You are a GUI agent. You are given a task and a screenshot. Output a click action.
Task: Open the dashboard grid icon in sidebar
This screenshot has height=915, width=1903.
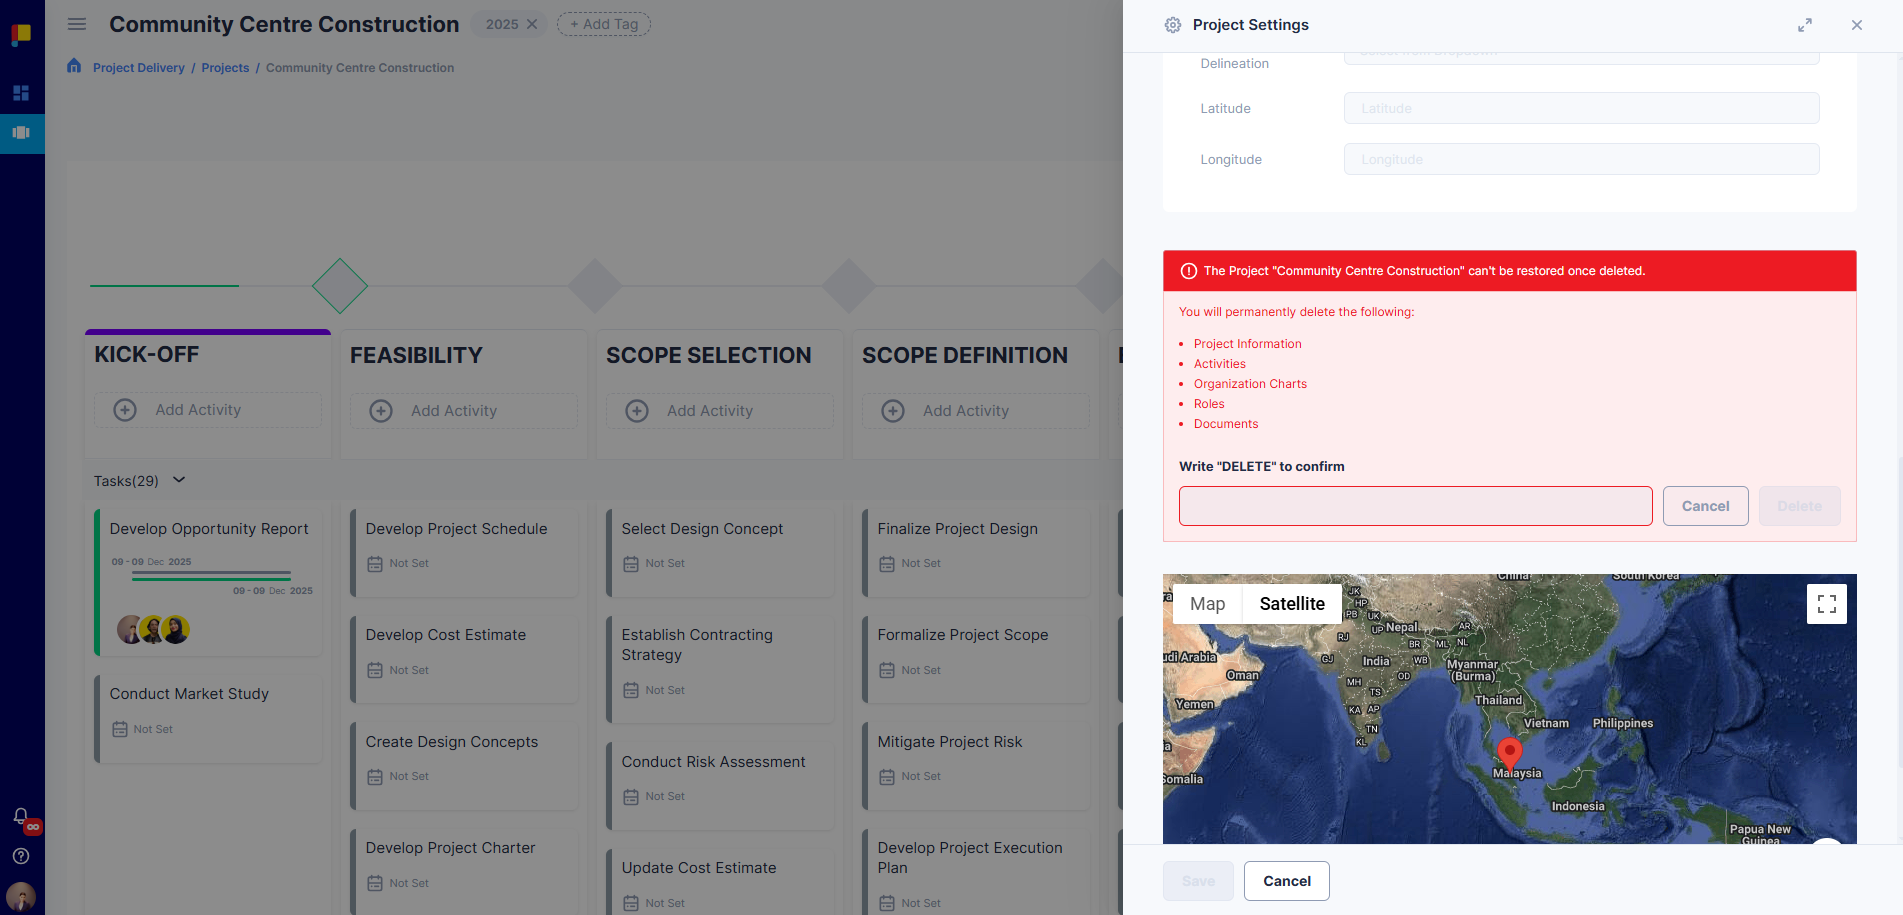[x=21, y=93]
